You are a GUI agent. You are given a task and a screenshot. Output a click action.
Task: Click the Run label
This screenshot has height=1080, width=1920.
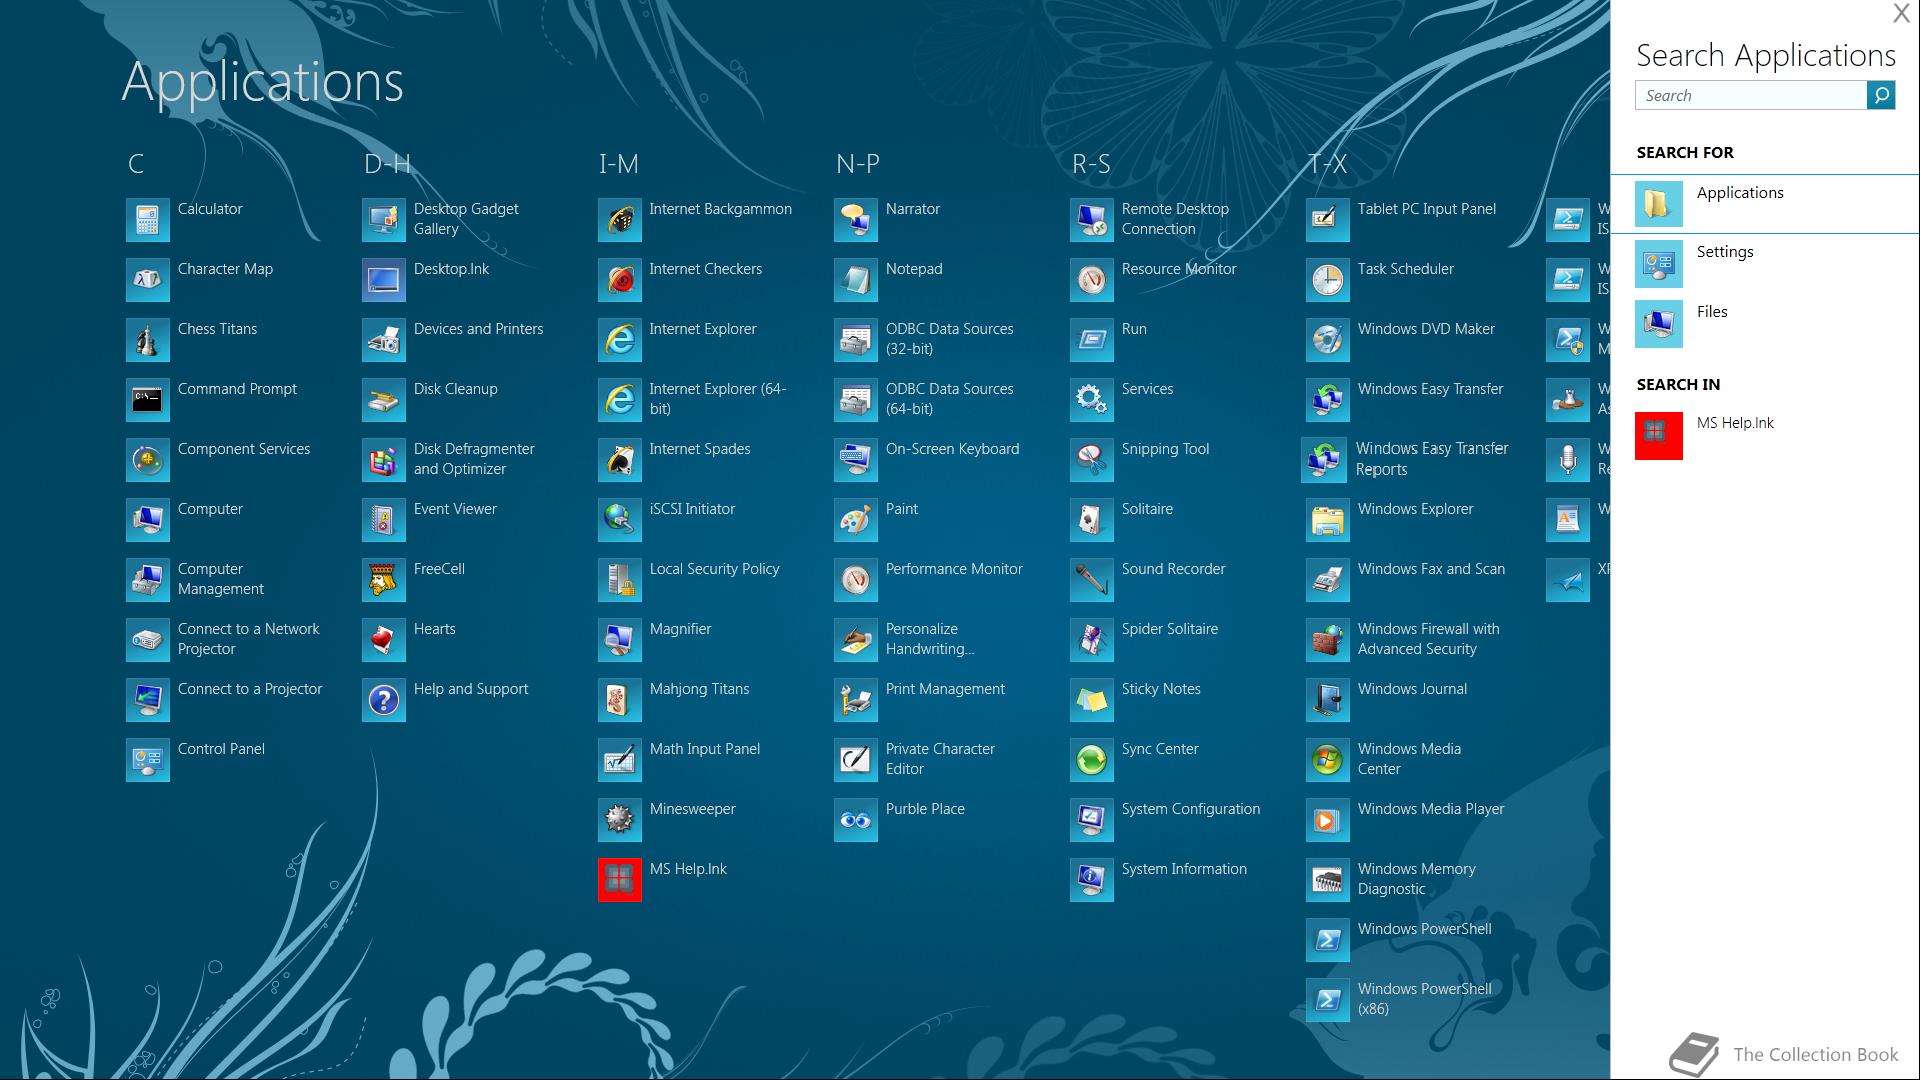click(1134, 329)
